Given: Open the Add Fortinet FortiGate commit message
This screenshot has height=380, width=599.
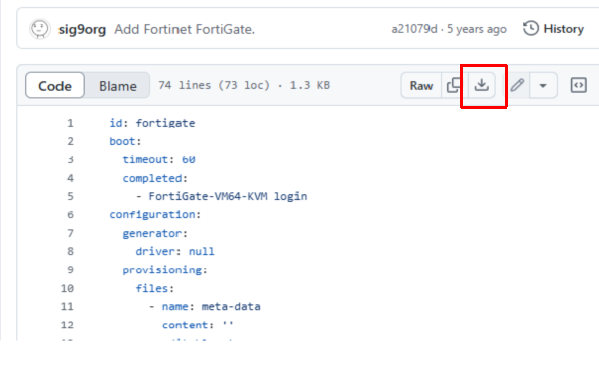Looking at the screenshot, I should pos(185,29).
